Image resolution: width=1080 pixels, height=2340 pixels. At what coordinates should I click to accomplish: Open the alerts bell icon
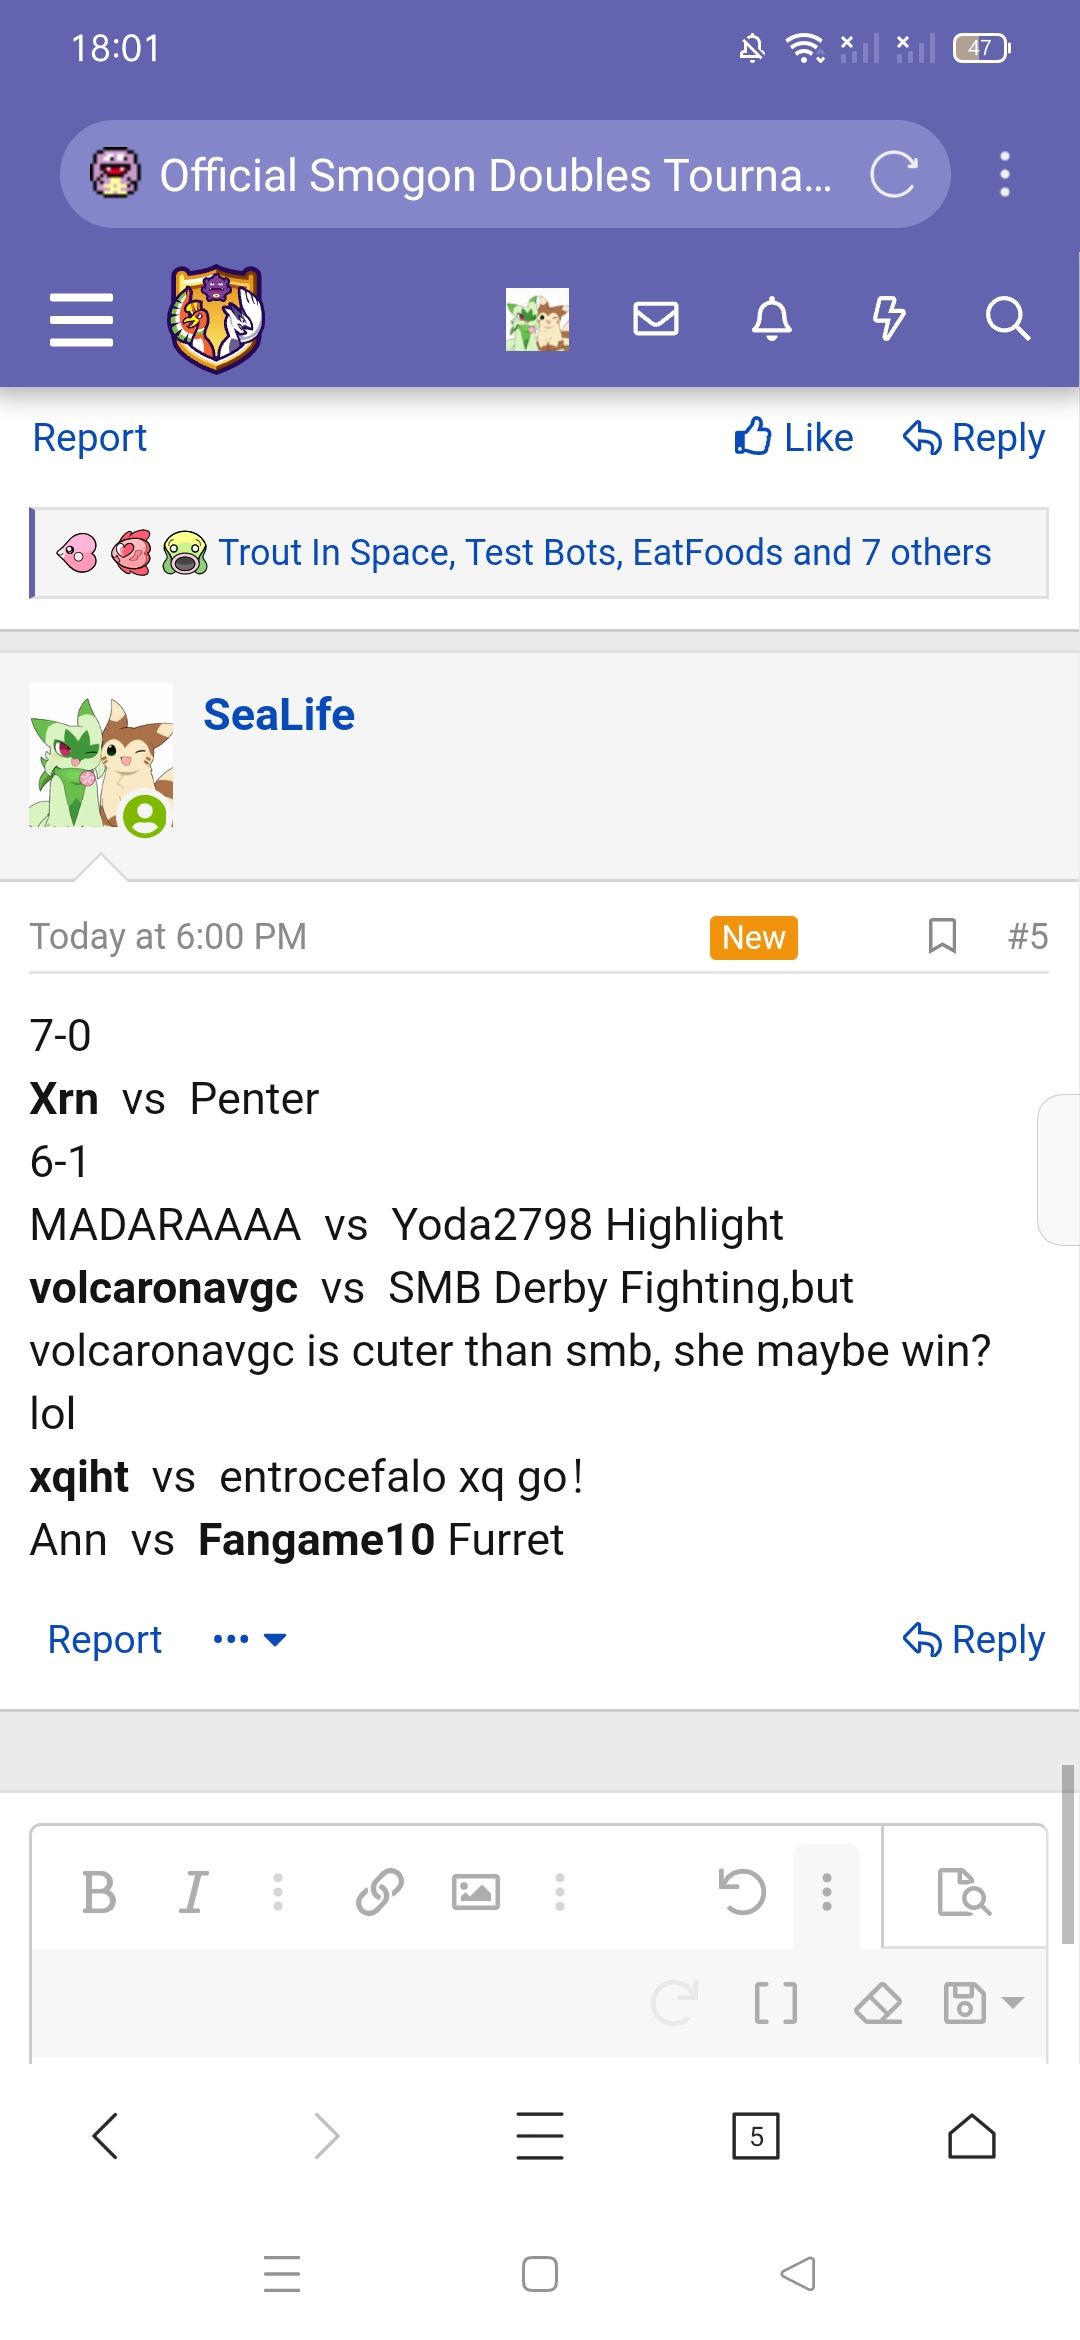click(771, 319)
